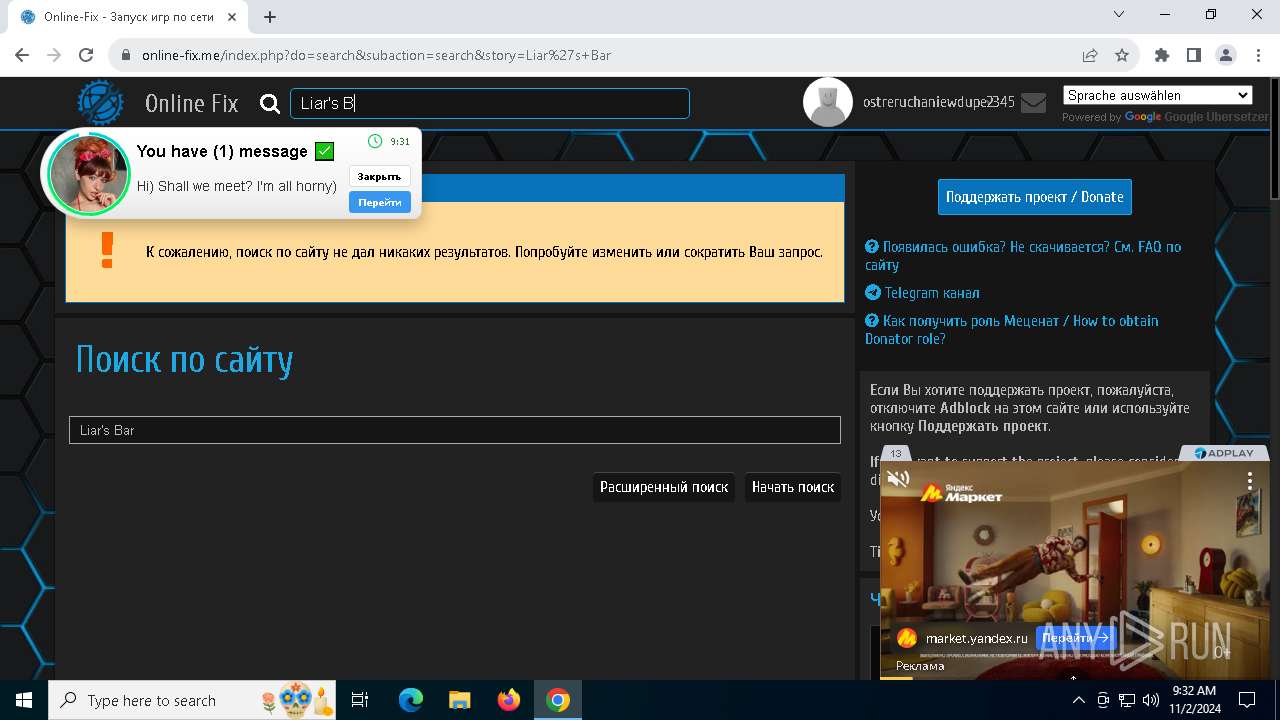Click the Online Fix gear logo
Viewport: 1280px width, 720px height.
pyautogui.click(x=101, y=103)
